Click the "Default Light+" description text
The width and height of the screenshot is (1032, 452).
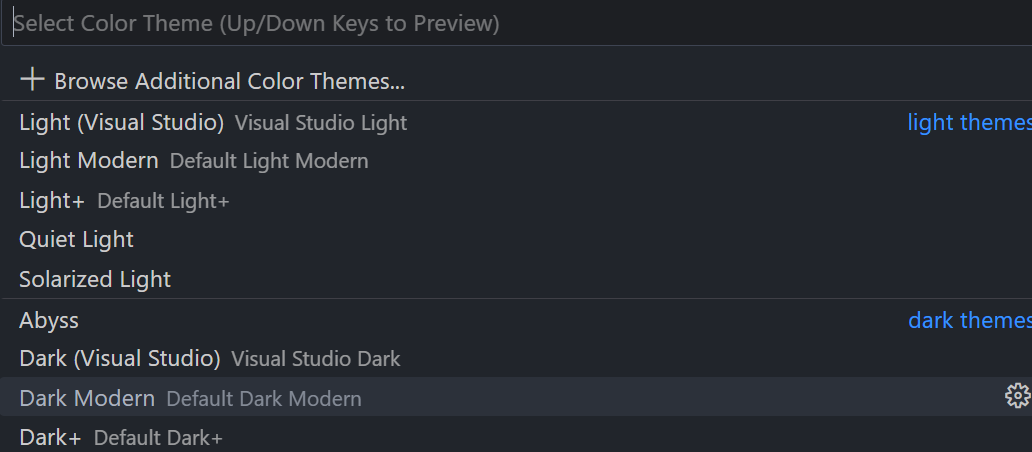coord(163,201)
